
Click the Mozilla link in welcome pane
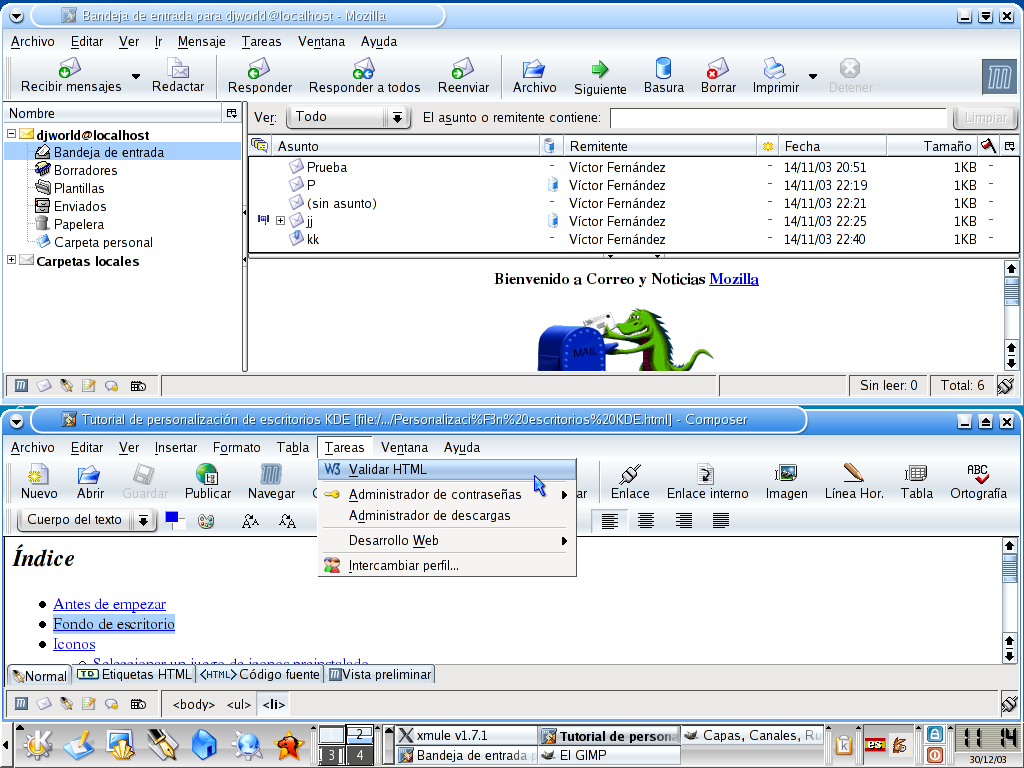[733, 280]
